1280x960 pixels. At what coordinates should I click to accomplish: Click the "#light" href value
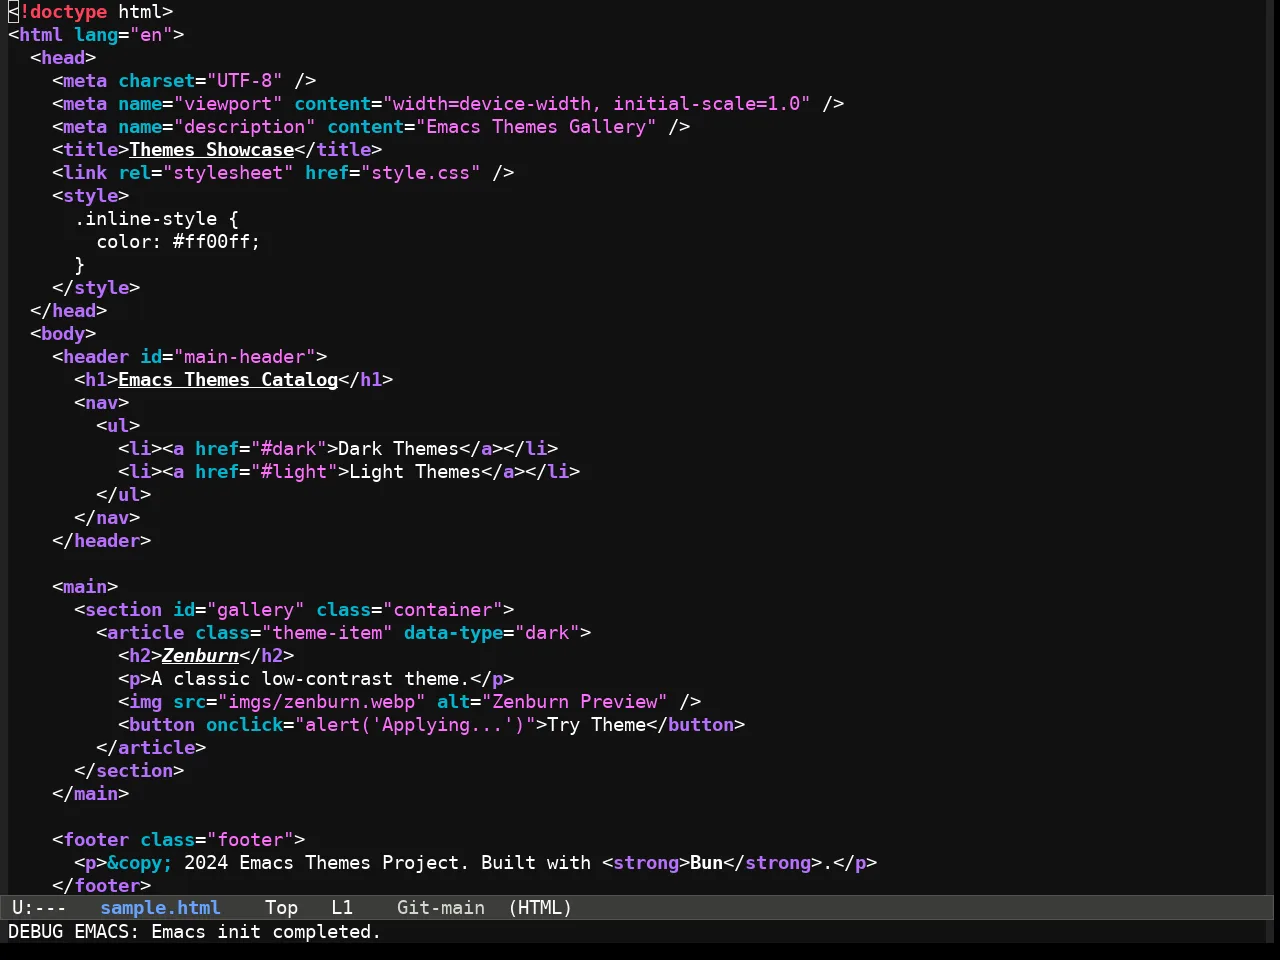click(294, 472)
